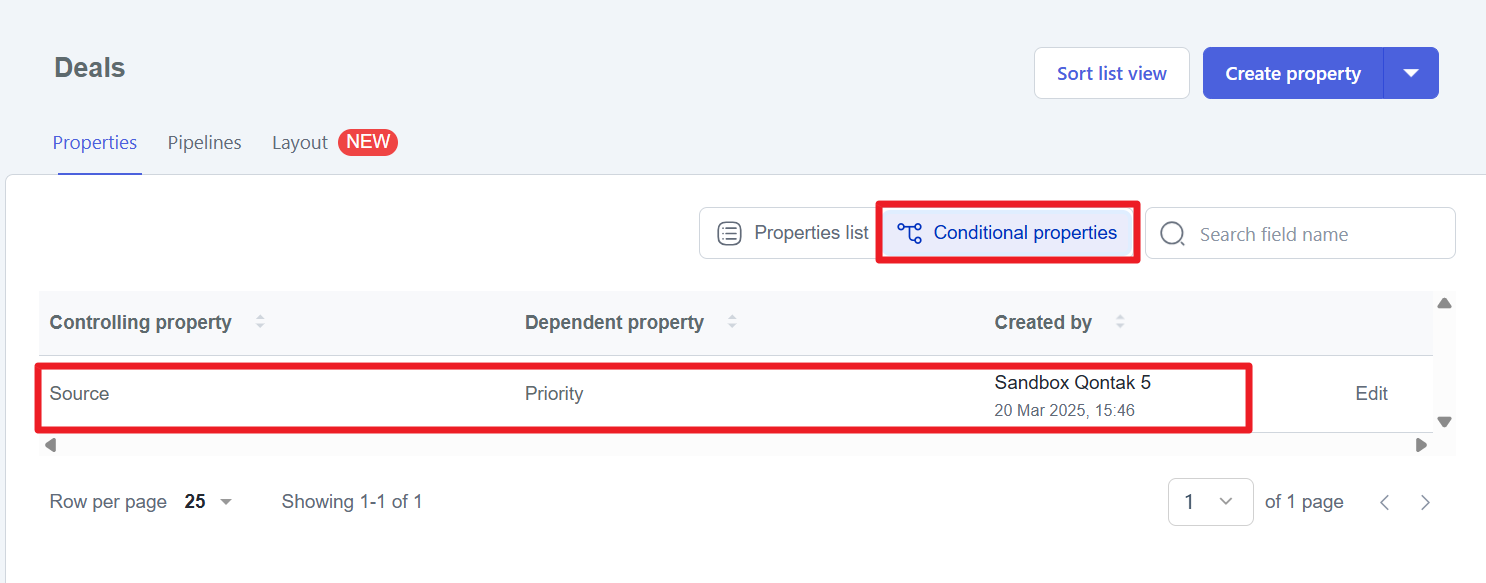This screenshot has height=583, width=1486.
Task: Switch to the Pipelines tab
Action: [204, 142]
